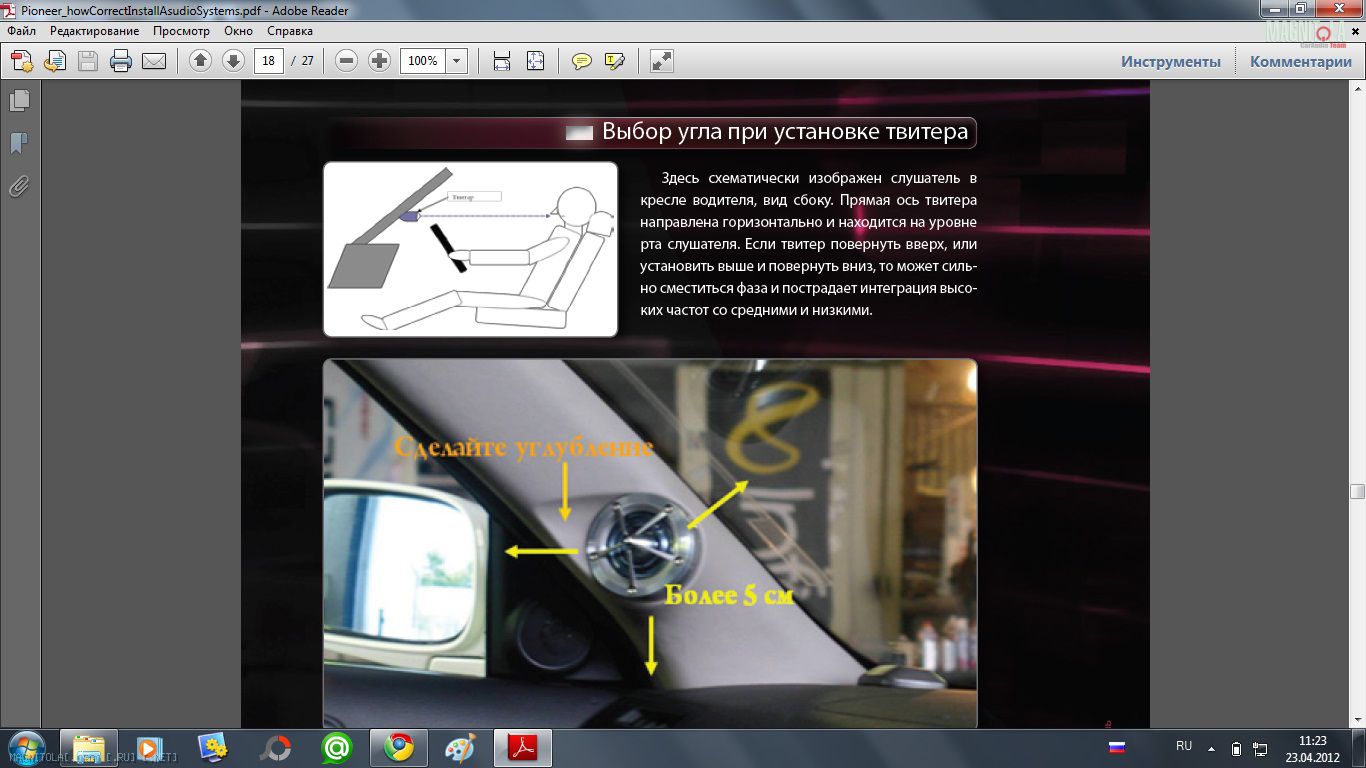Add a sticky note comment
Screen dimensions: 1366x768
(x=581, y=61)
